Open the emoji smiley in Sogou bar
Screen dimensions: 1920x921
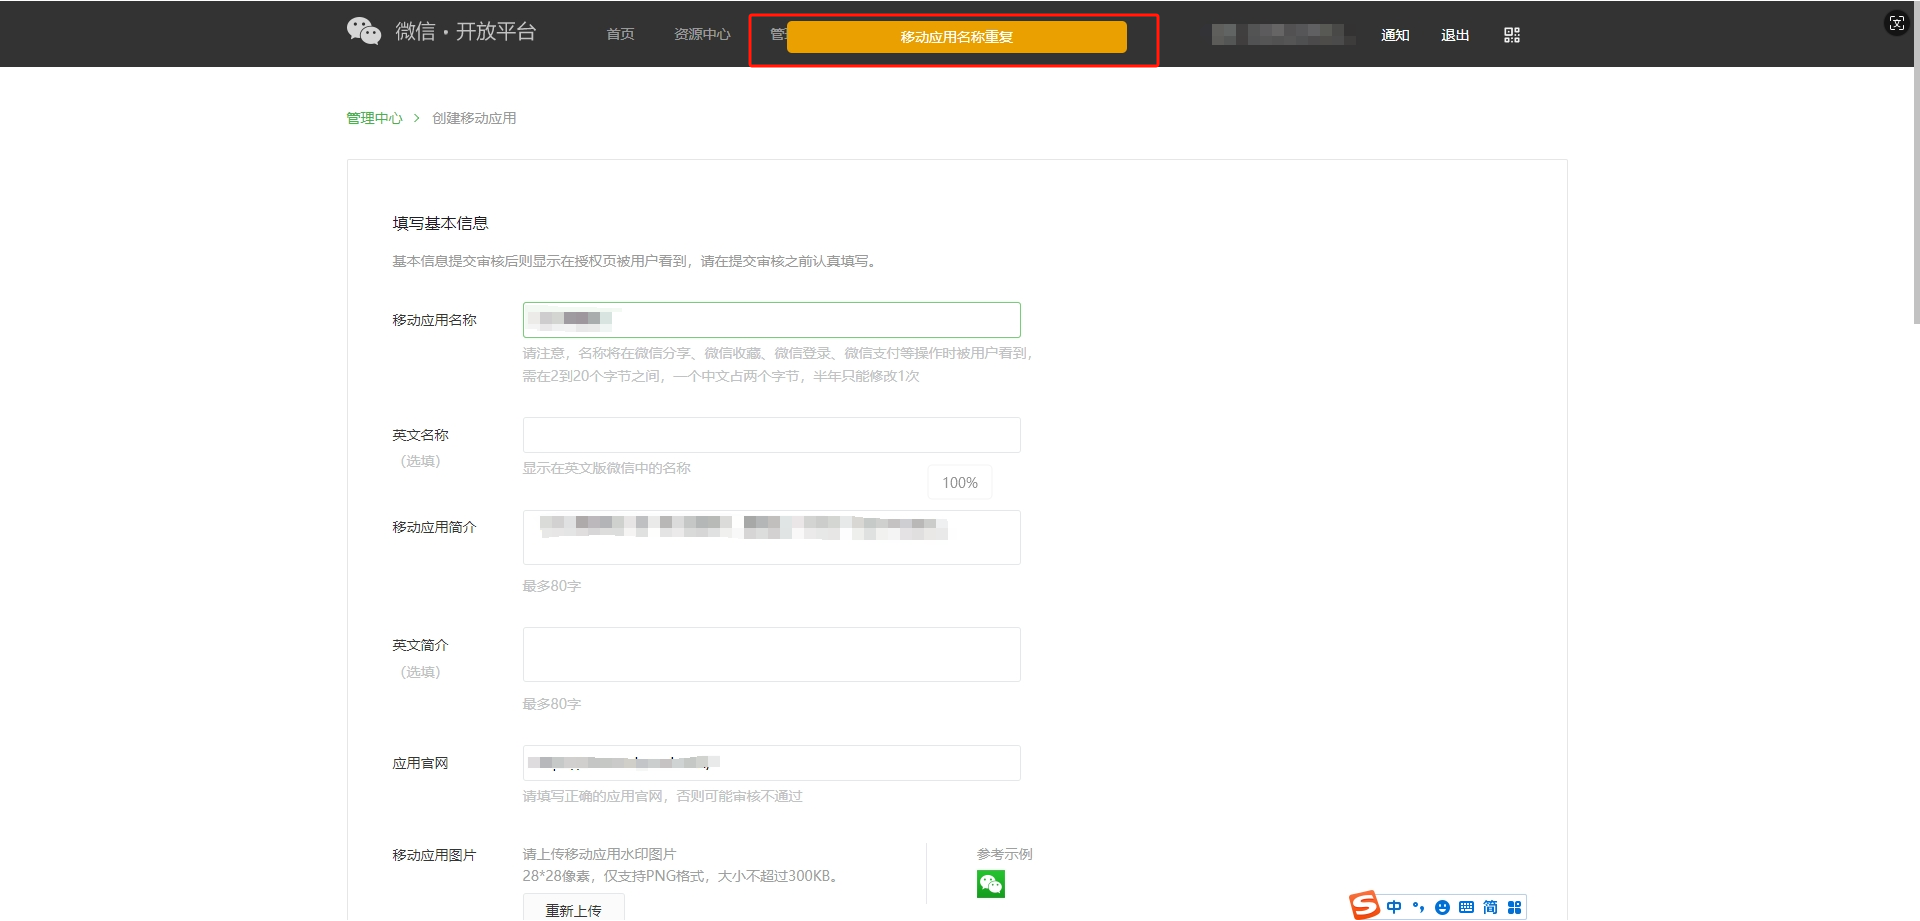click(x=1442, y=907)
